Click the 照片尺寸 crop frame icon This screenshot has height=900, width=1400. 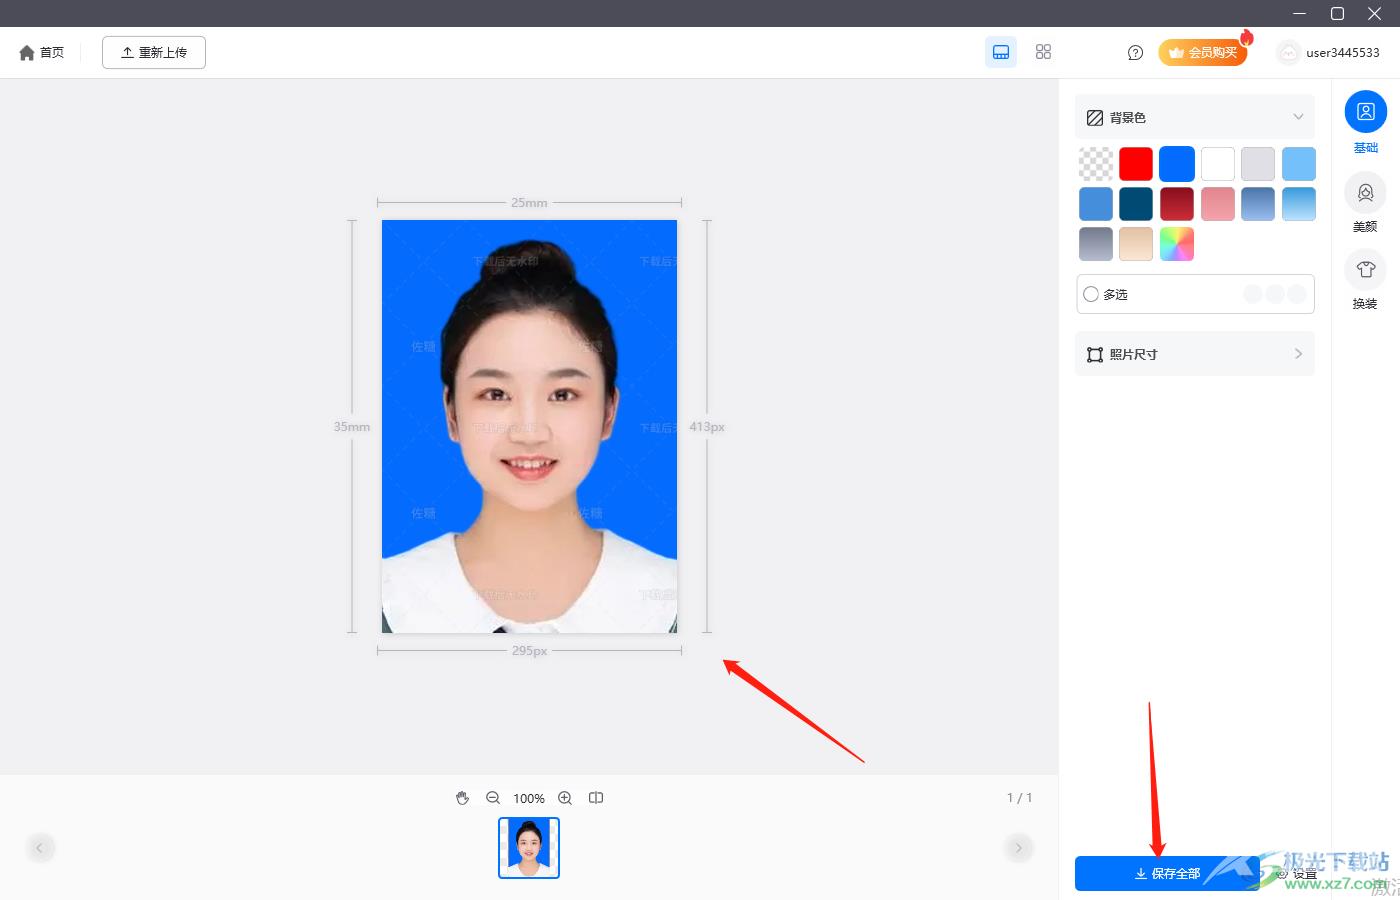pyautogui.click(x=1095, y=354)
